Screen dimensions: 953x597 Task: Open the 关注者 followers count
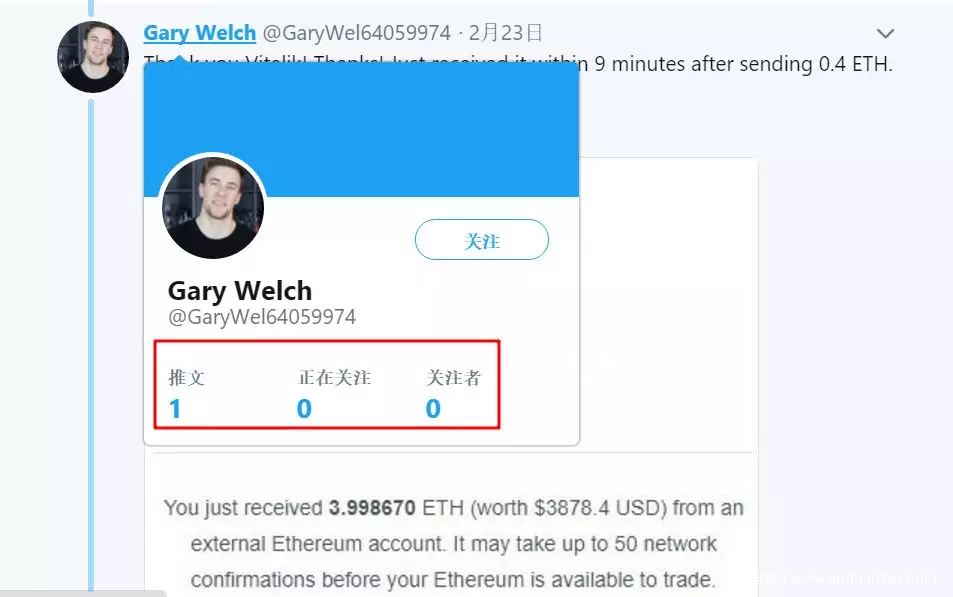(x=453, y=394)
